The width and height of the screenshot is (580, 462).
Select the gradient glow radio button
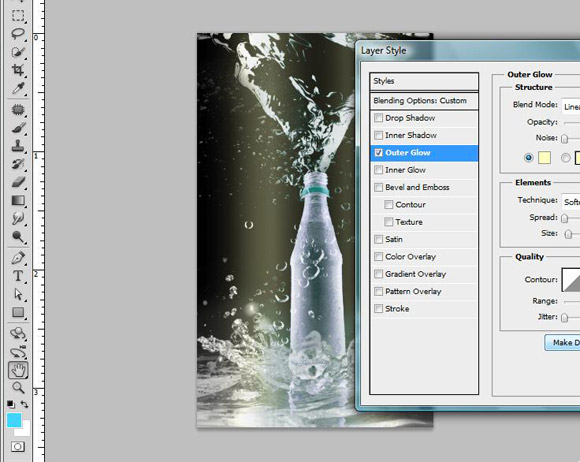(566, 158)
